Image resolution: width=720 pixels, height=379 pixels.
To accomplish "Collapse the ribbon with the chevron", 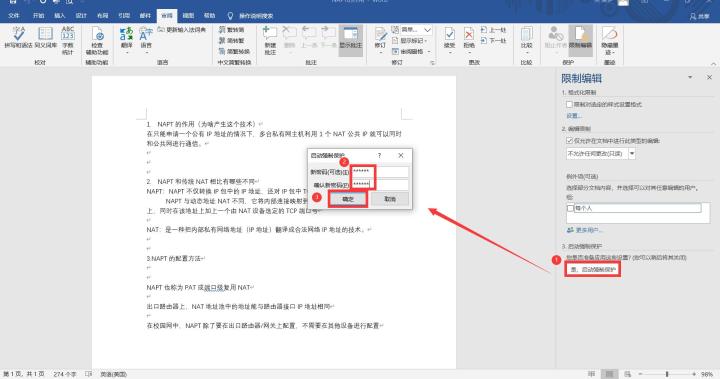I will pos(713,64).
